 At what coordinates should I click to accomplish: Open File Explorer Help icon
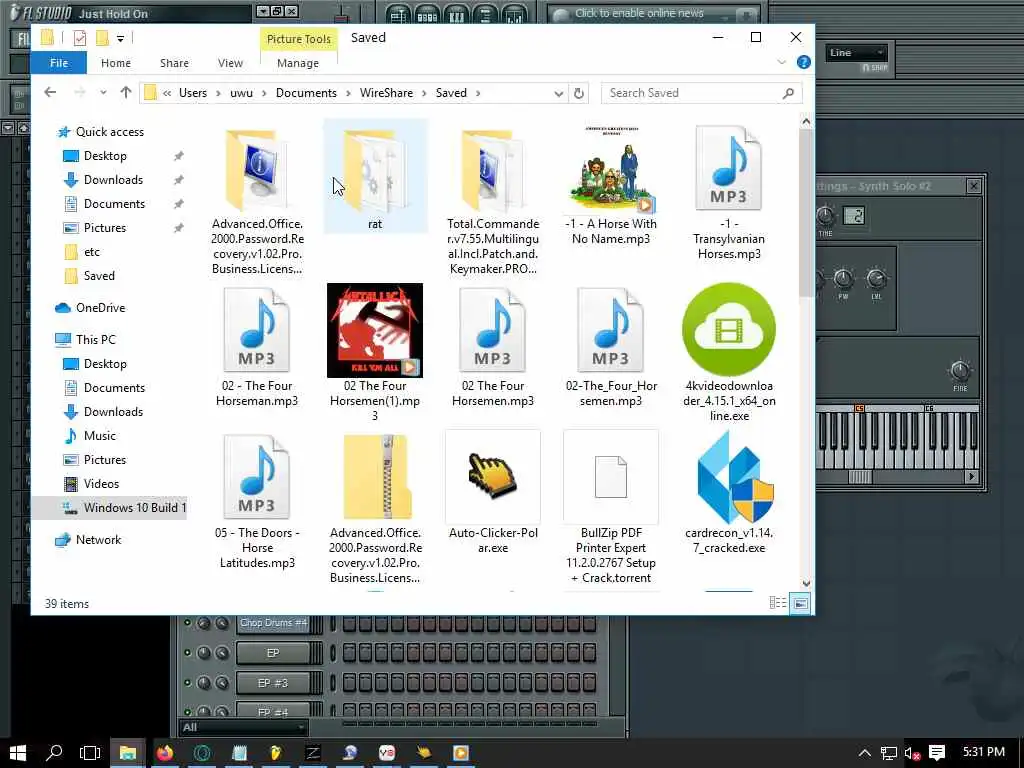(804, 62)
